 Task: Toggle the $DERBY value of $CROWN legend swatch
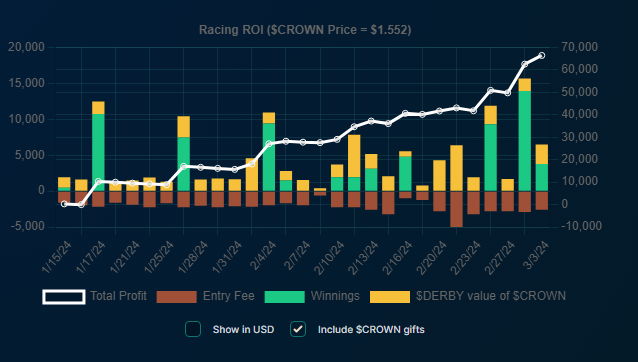coord(390,297)
